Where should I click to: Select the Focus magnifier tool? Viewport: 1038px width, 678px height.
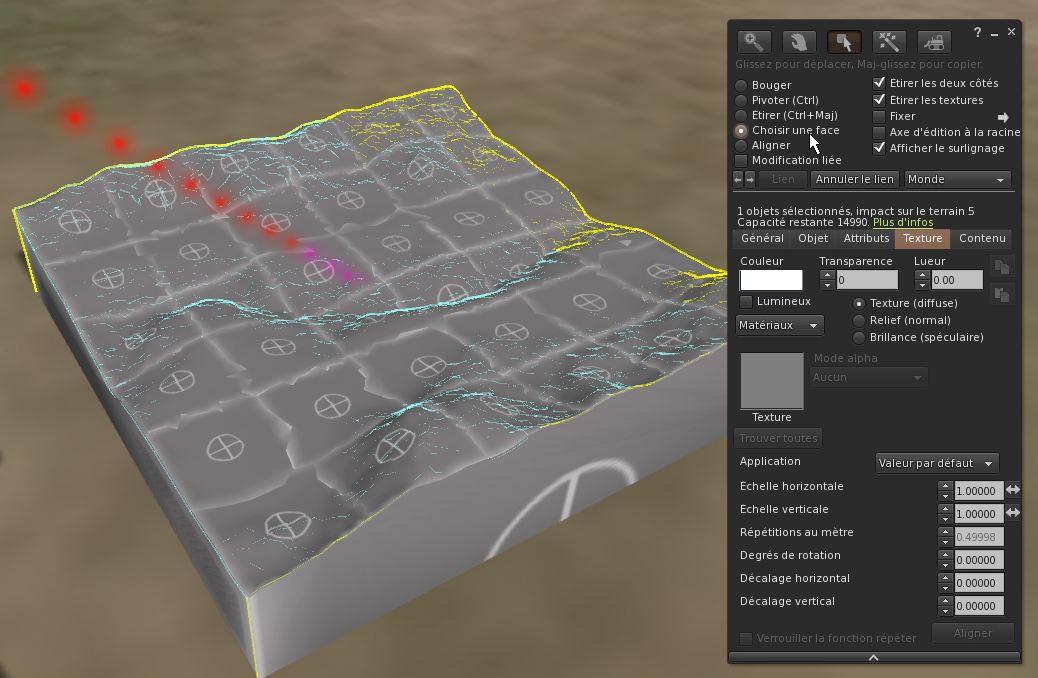tap(754, 42)
